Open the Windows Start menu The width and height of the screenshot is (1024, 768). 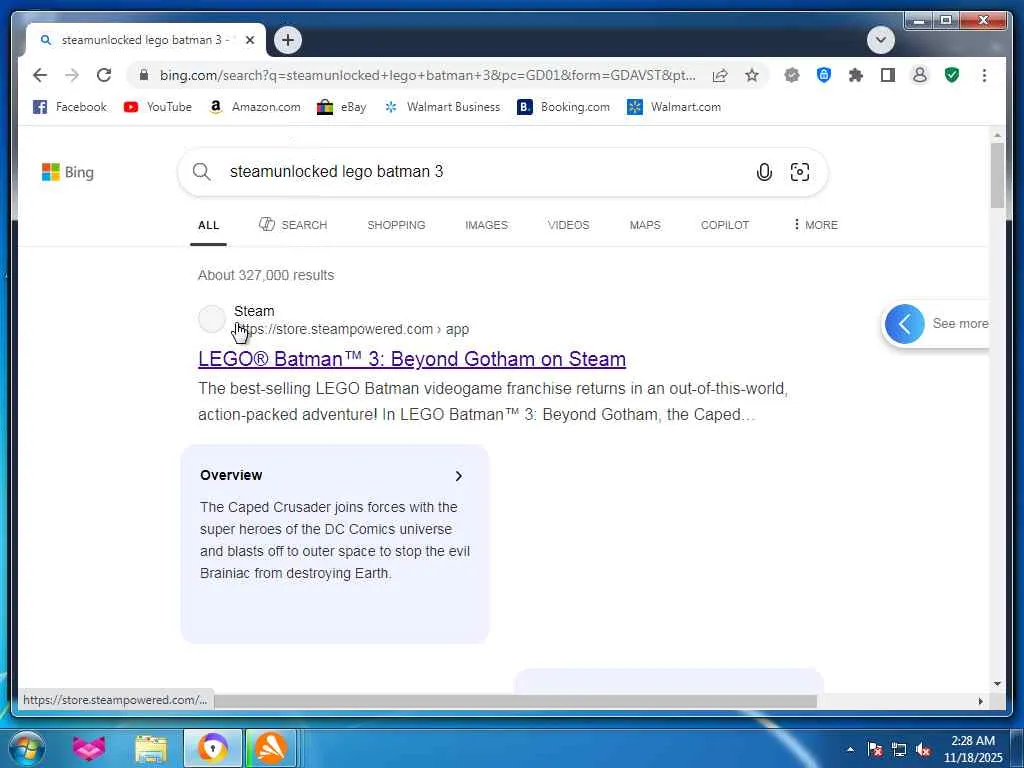pyautogui.click(x=27, y=748)
